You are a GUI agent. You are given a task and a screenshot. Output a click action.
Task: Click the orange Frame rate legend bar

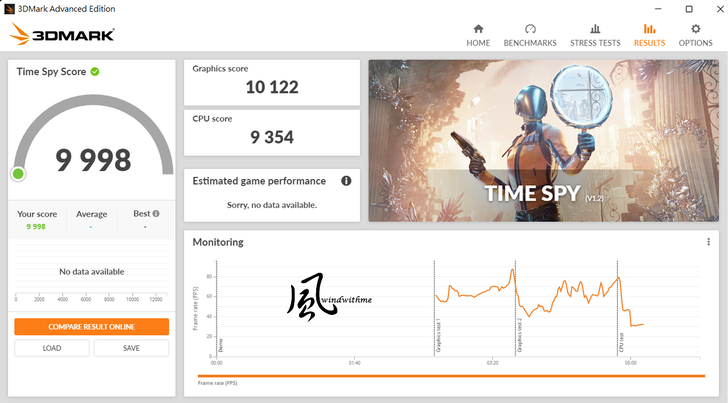tap(451, 376)
